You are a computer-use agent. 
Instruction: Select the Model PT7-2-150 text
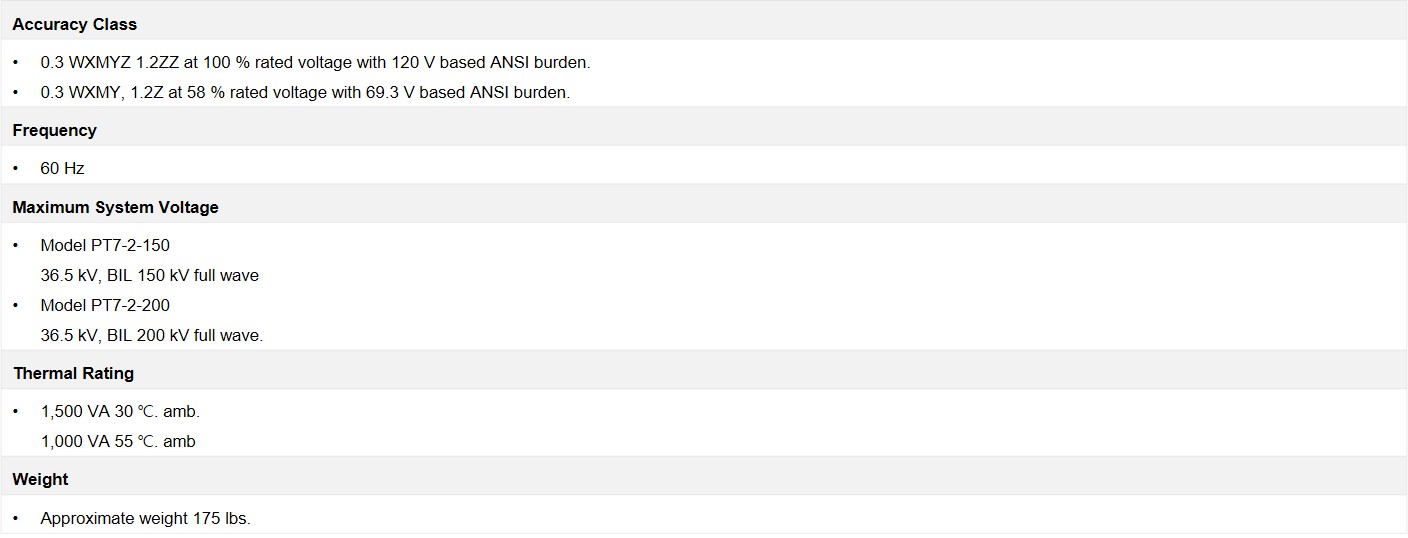pyautogui.click(x=105, y=245)
